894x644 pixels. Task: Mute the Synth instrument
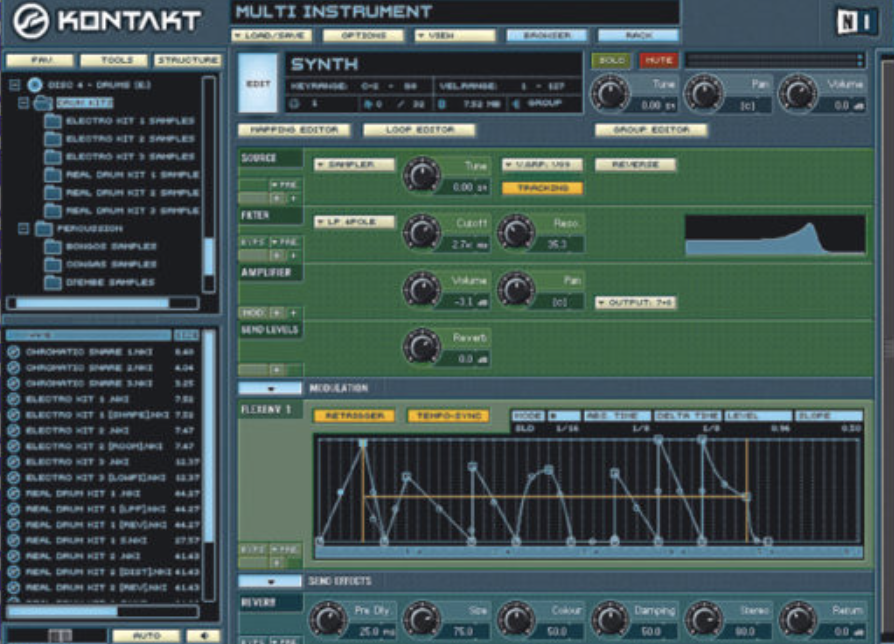tap(659, 60)
